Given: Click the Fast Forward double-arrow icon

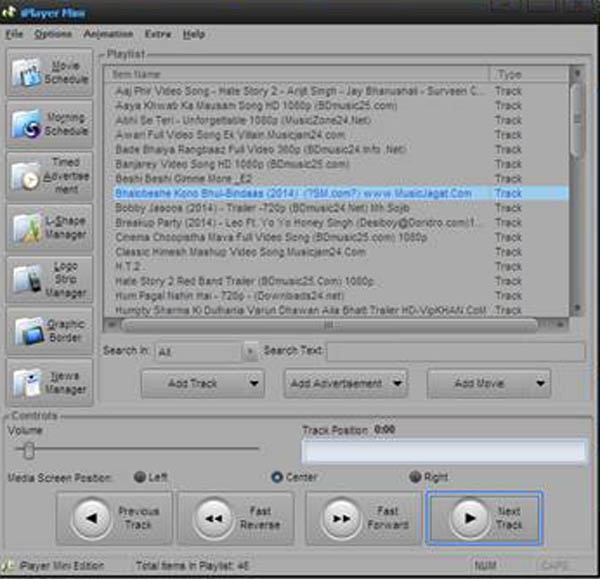Looking at the screenshot, I should [x=341, y=519].
